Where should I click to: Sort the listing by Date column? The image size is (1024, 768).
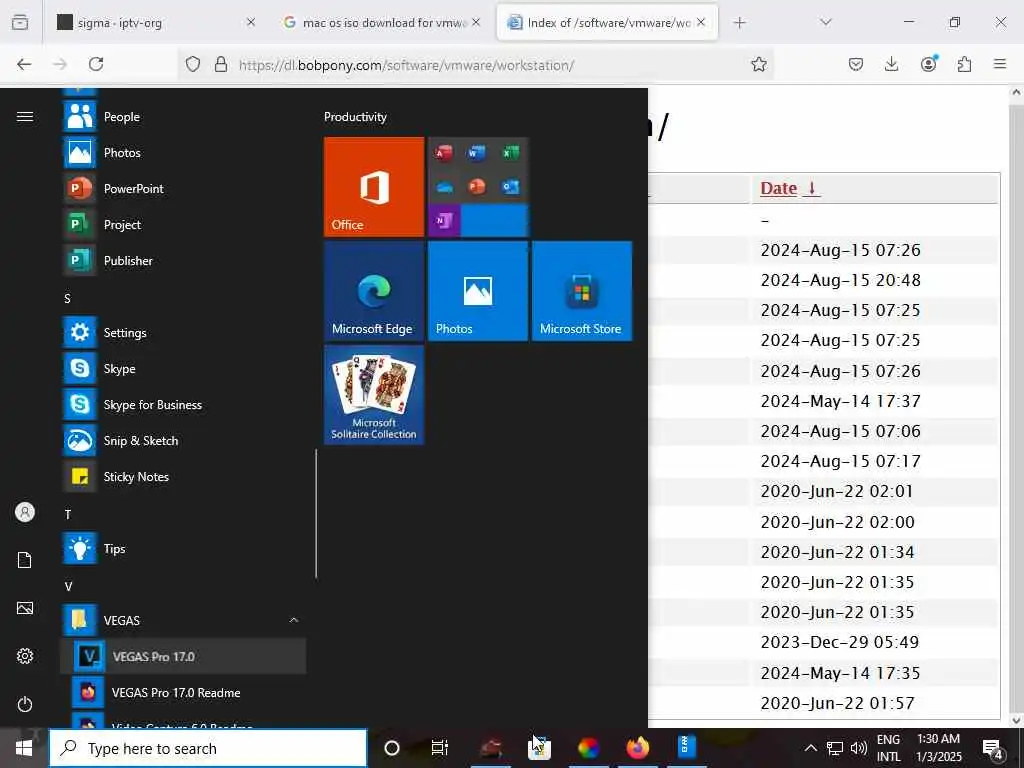pos(790,188)
